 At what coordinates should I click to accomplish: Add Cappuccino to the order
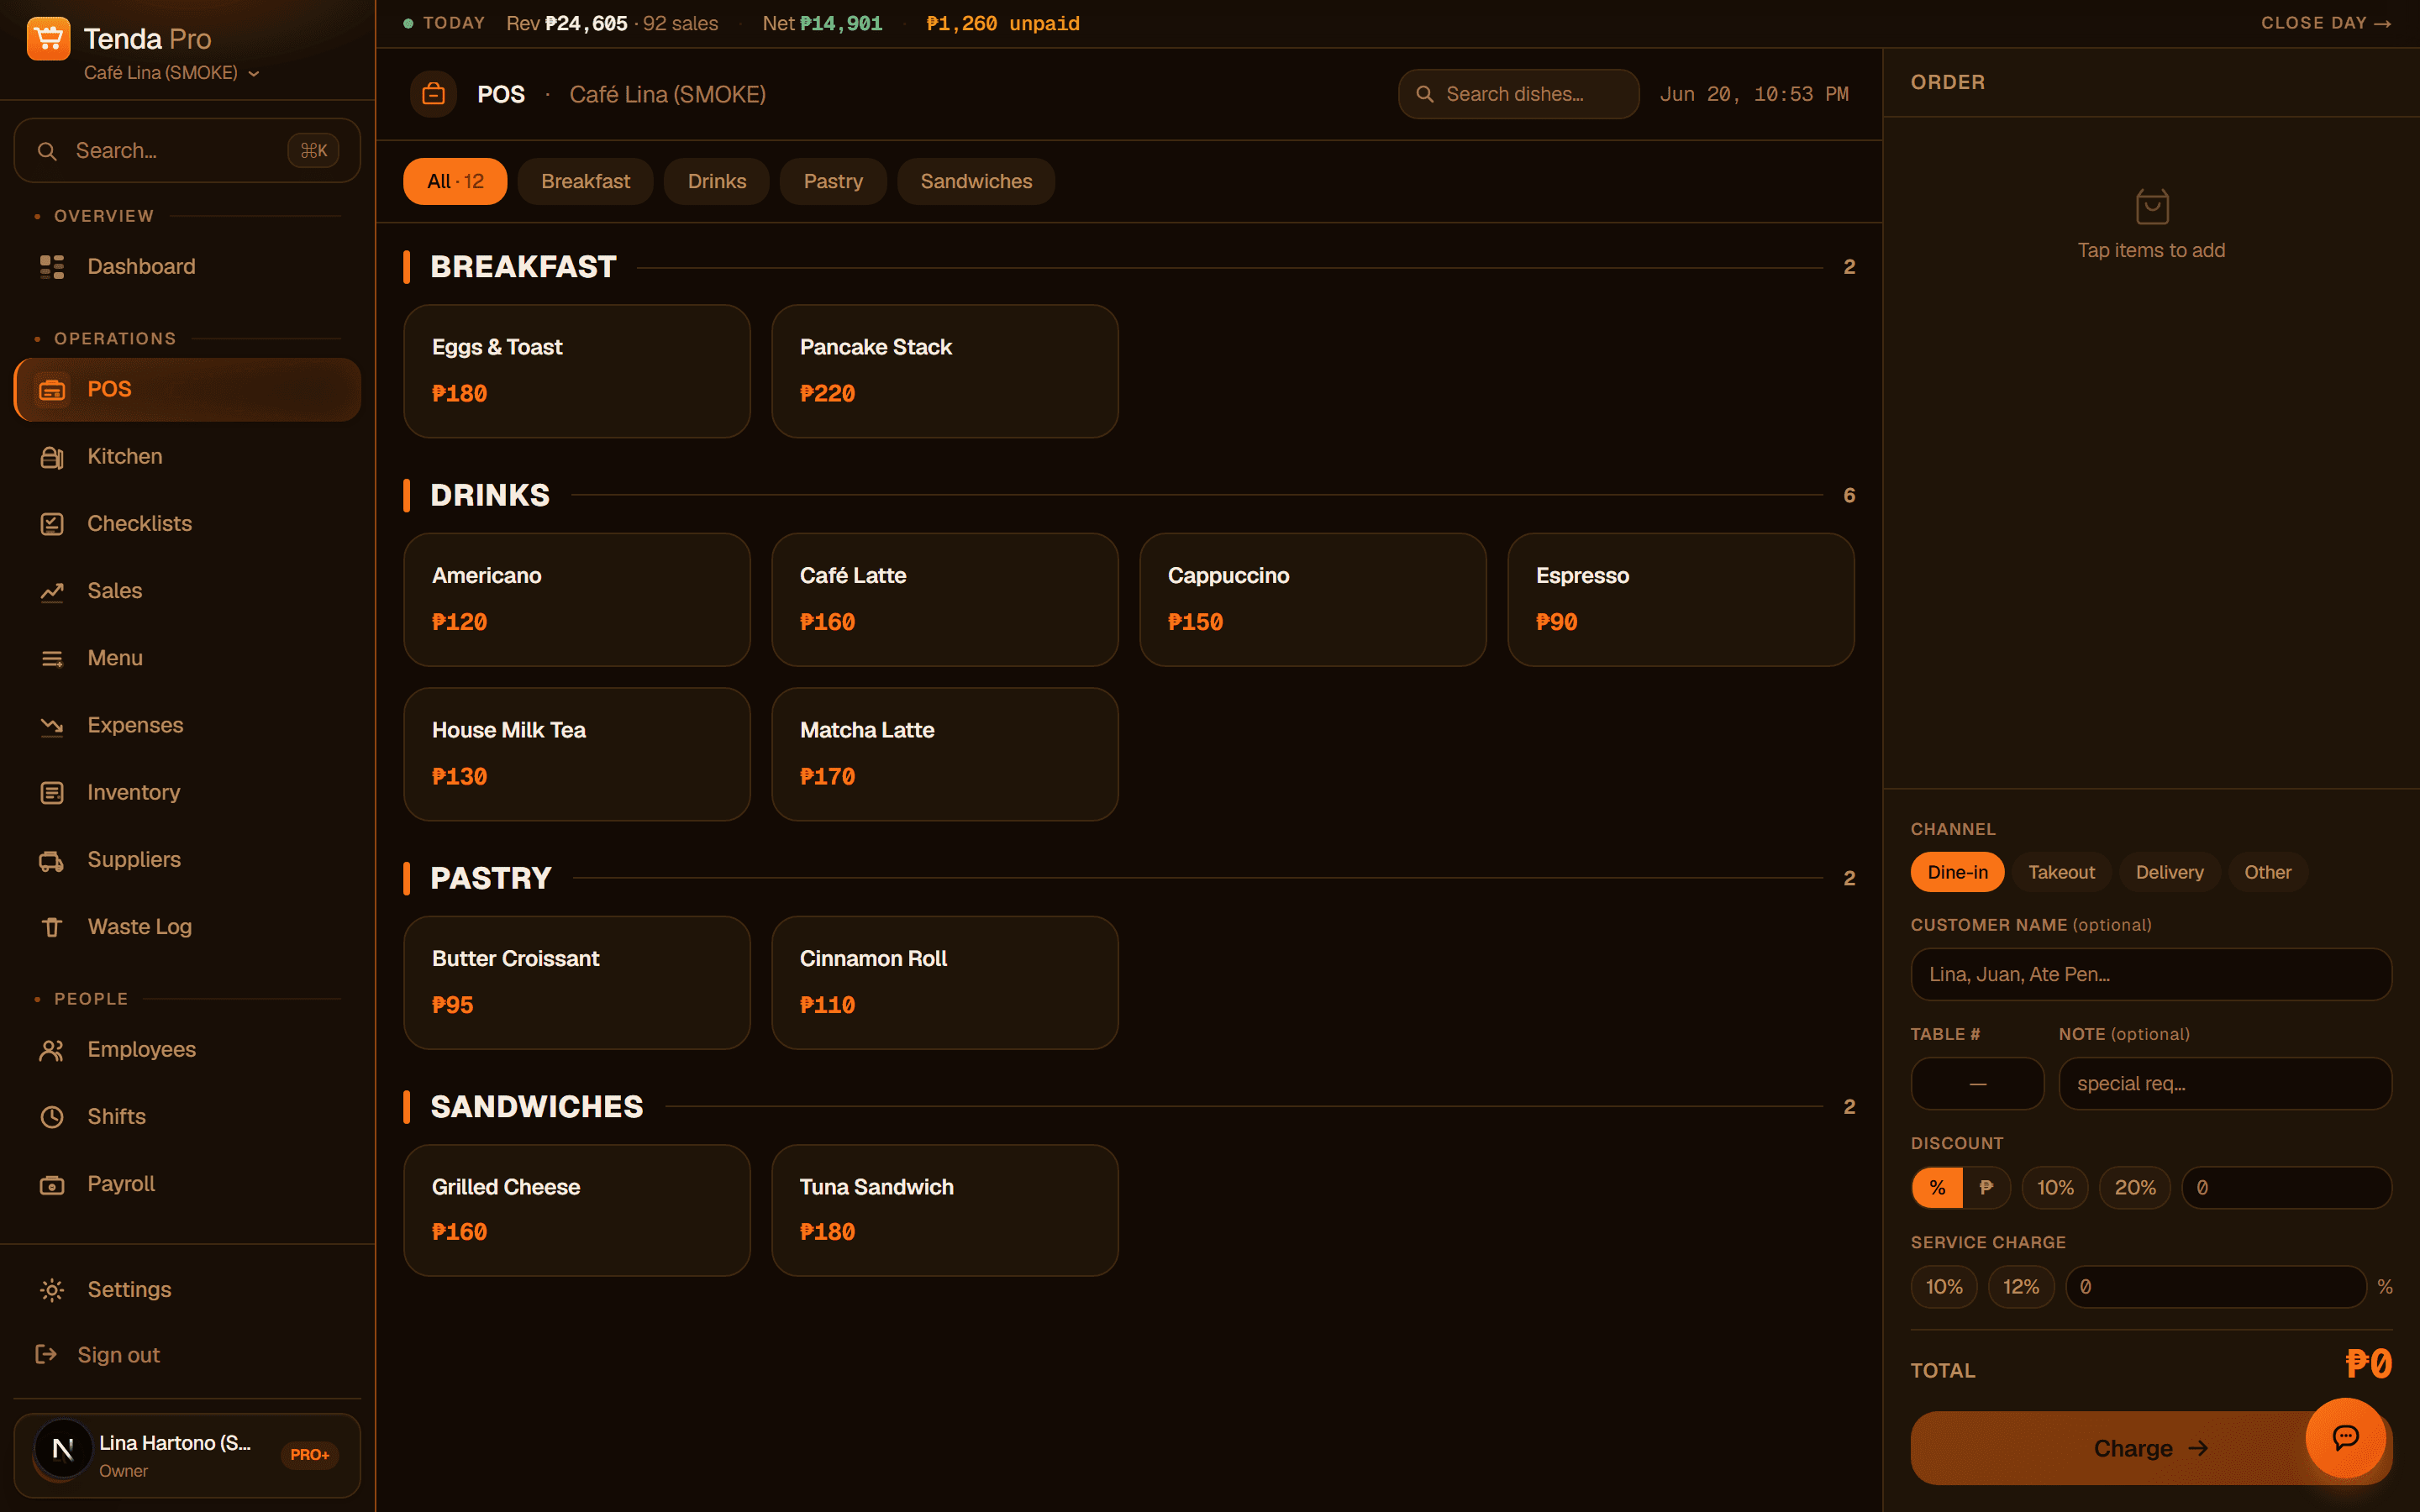click(x=1312, y=599)
